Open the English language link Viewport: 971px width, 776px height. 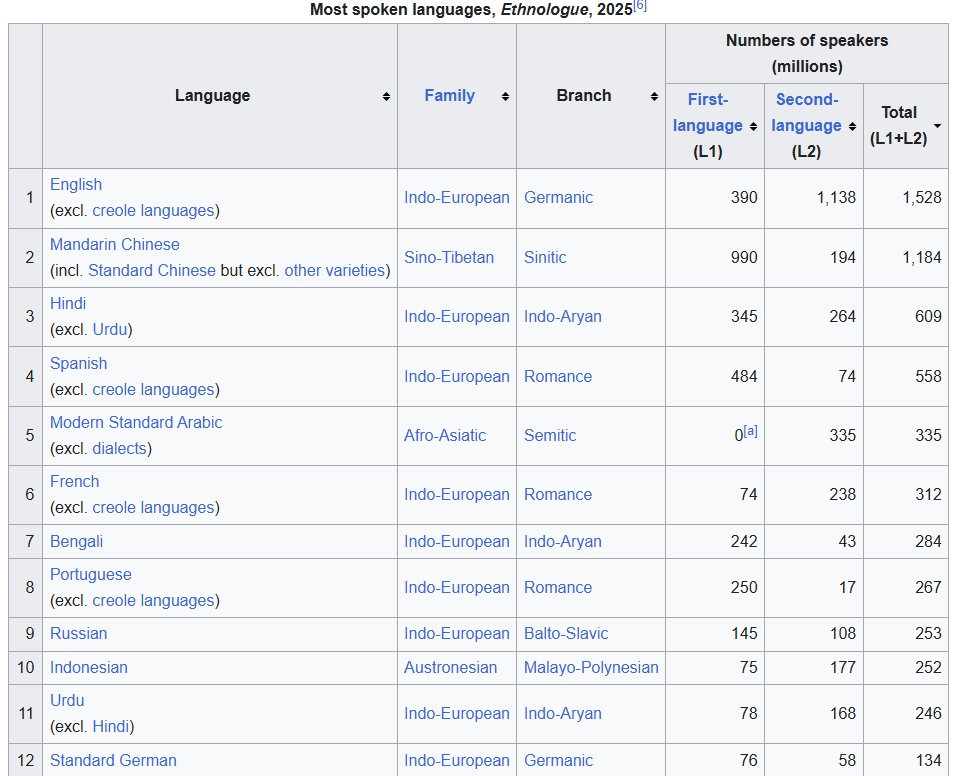coord(76,185)
